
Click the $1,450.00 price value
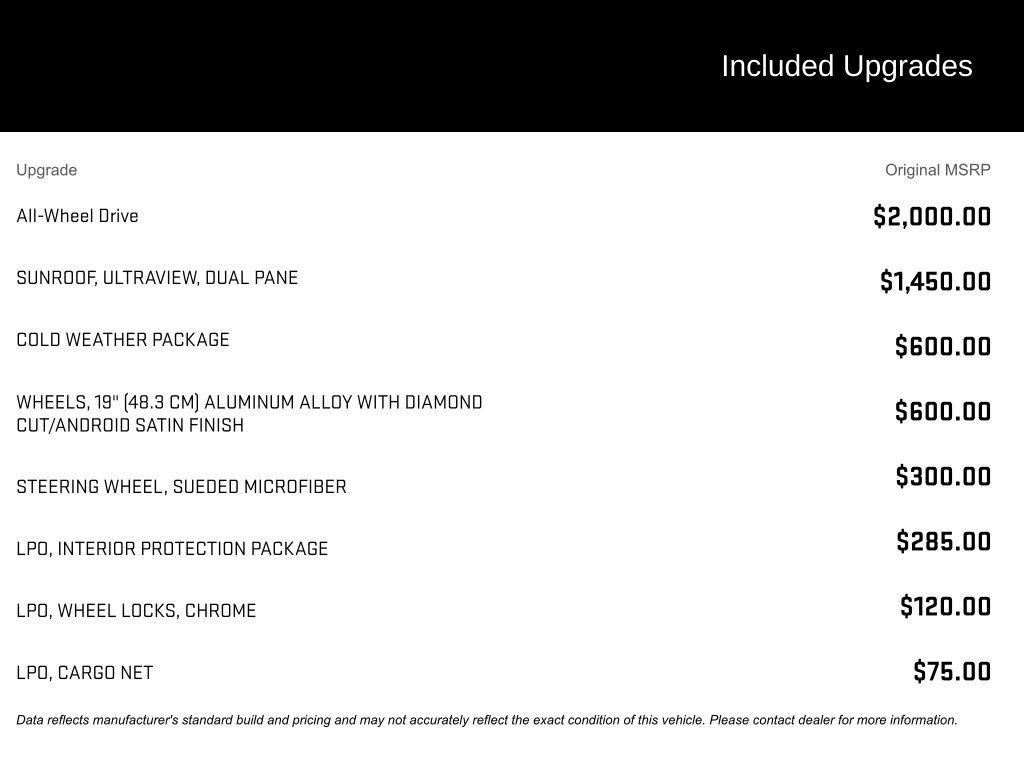point(935,281)
